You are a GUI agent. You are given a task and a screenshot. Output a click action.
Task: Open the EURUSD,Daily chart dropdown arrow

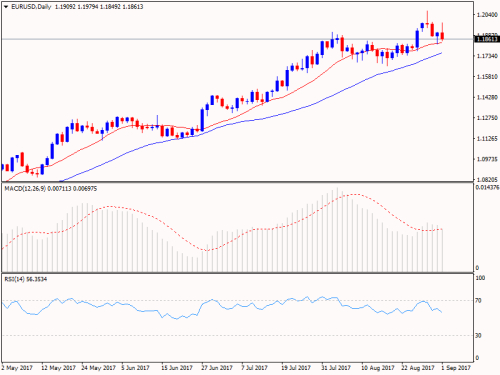pyautogui.click(x=6, y=7)
